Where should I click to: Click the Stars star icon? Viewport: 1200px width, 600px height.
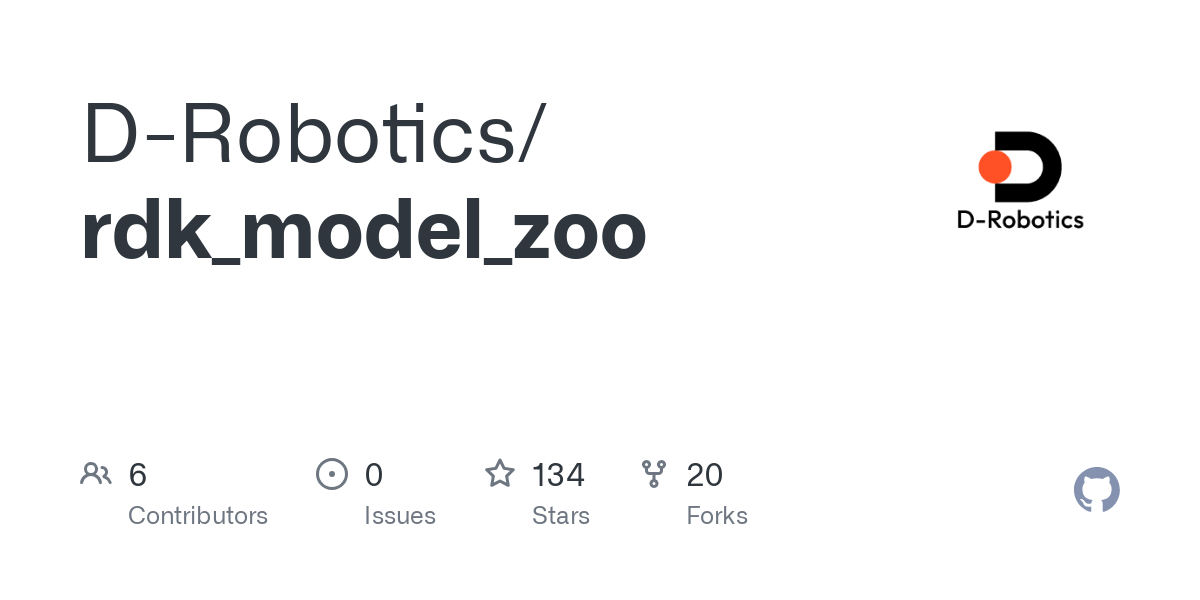(500, 473)
